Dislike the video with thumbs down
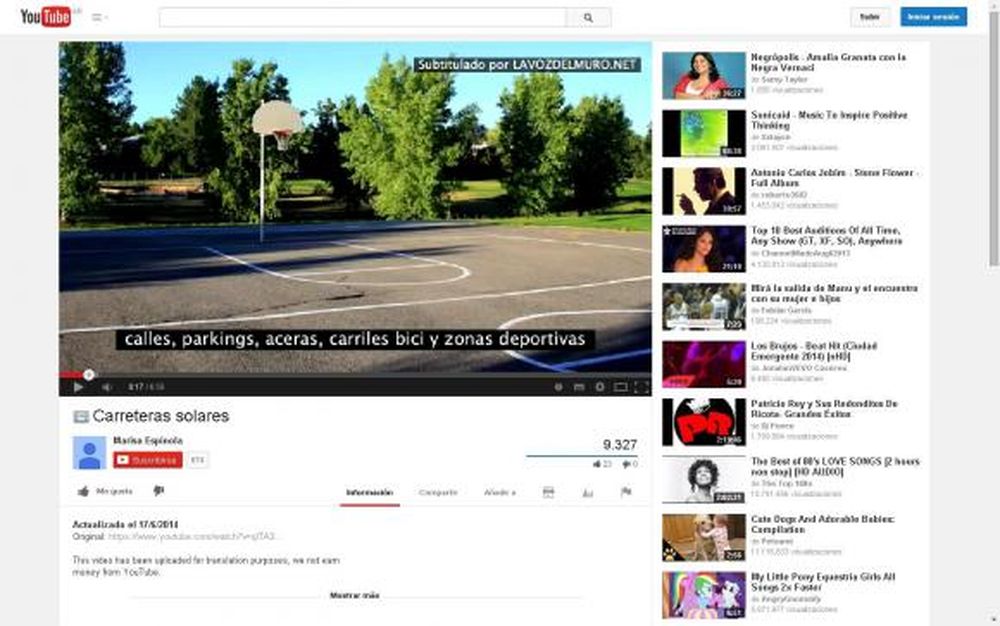1000x626 pixels. tap(159, 490)
